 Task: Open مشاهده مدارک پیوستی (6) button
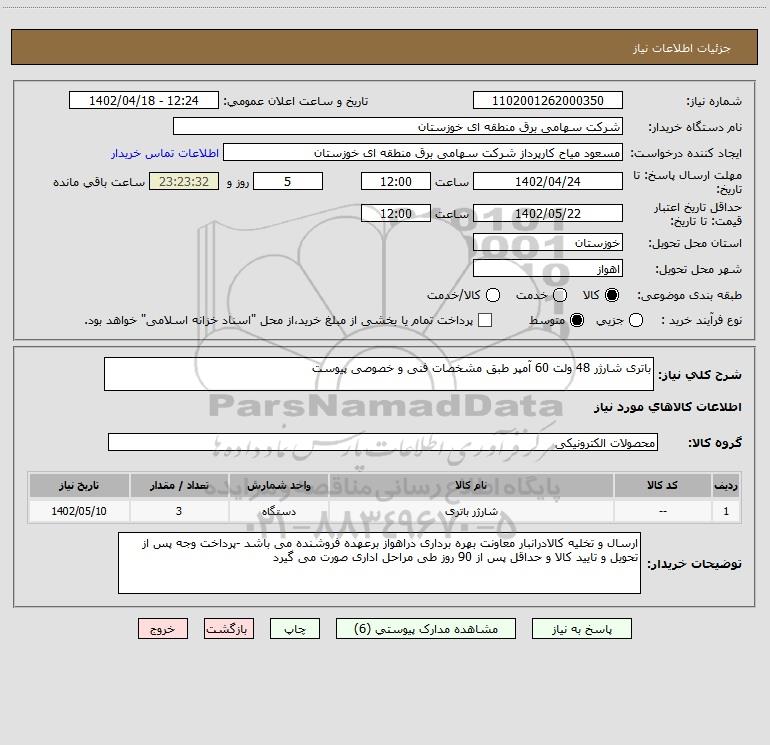(x=426, y=629)
